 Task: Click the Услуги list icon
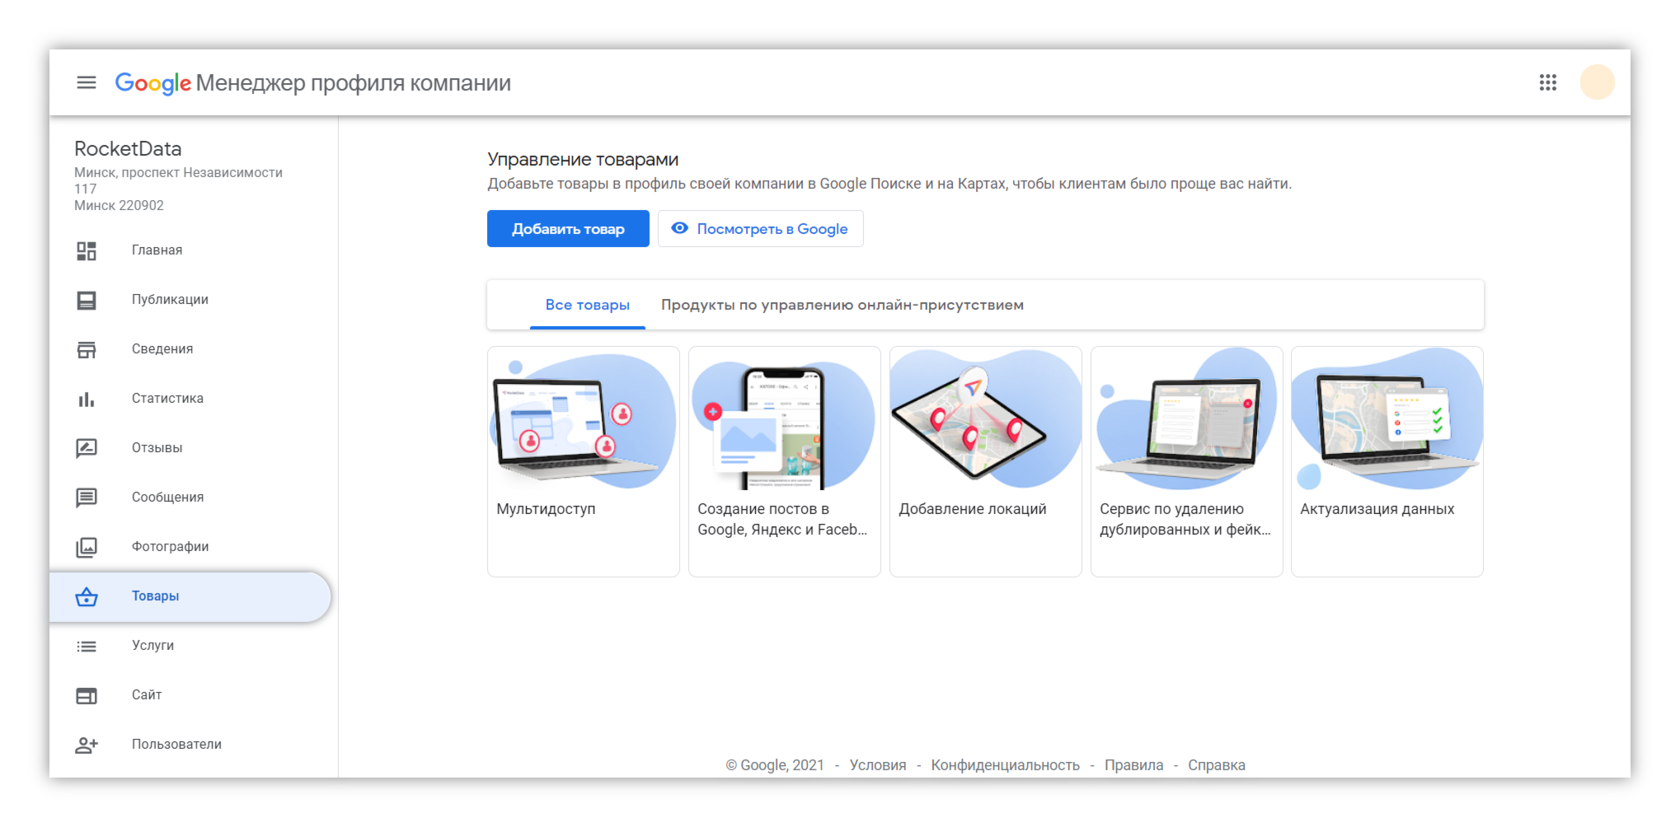(87, 646)
